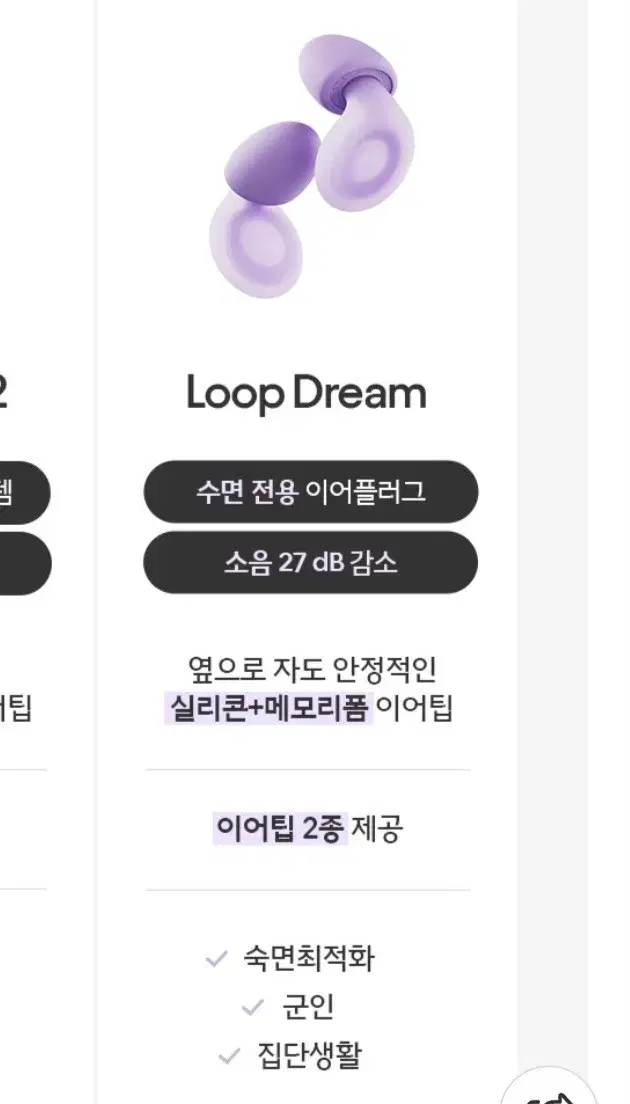
Task: Select the 소음 27 dB 감소 pill
Action: click(x=311, y=563)
